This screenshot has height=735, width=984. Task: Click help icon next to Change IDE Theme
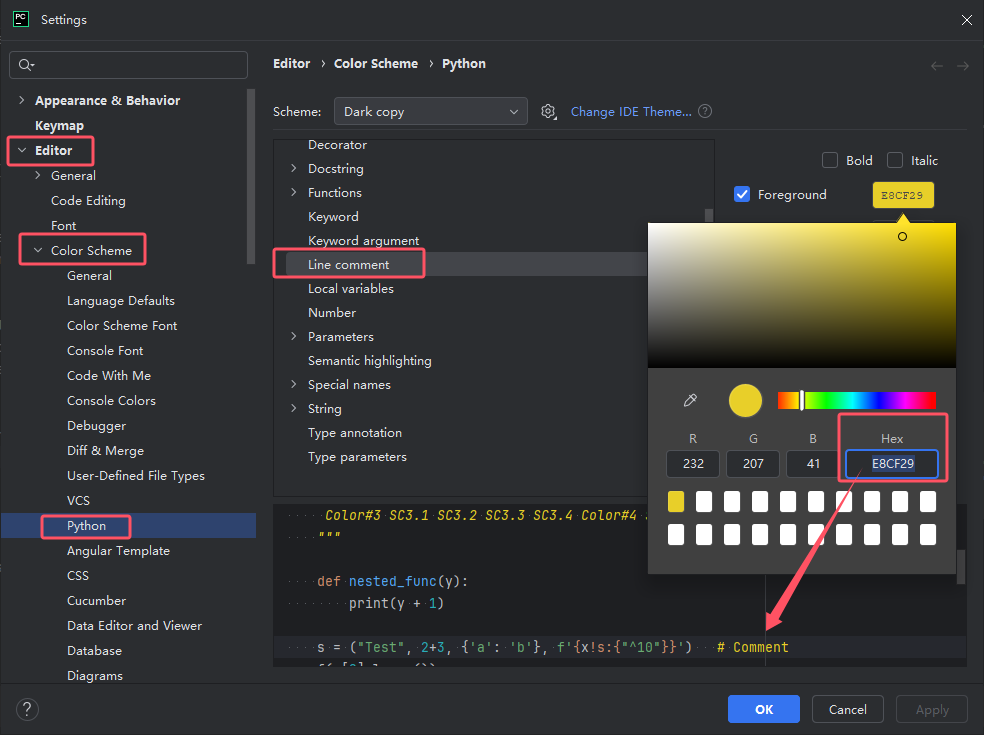(705, 111)
